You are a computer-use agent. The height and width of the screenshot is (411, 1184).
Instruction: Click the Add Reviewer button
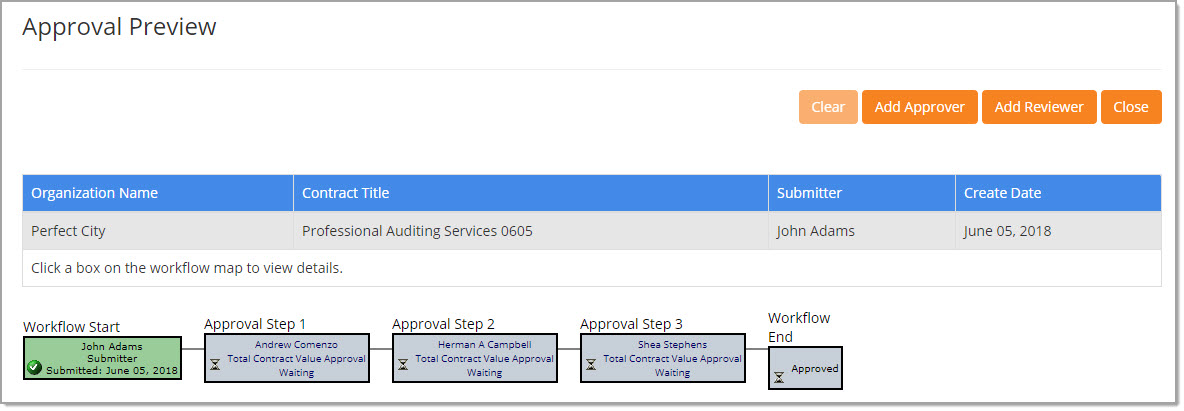1039,107
